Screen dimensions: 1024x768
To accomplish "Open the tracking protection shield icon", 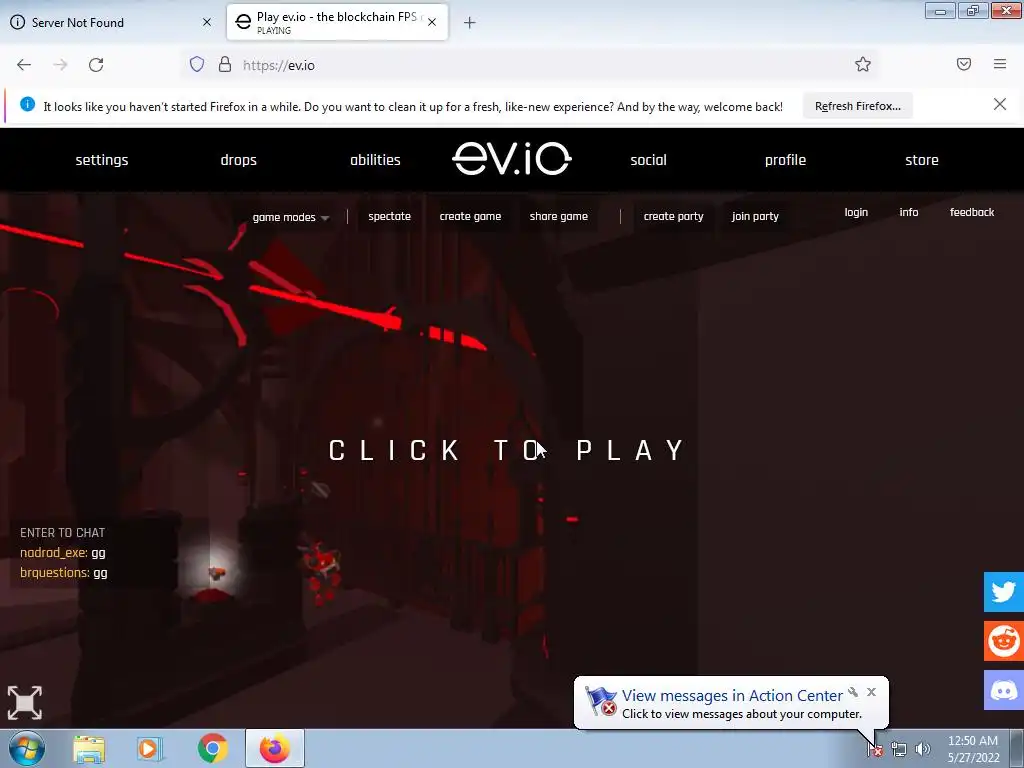I will pos(197,65).
